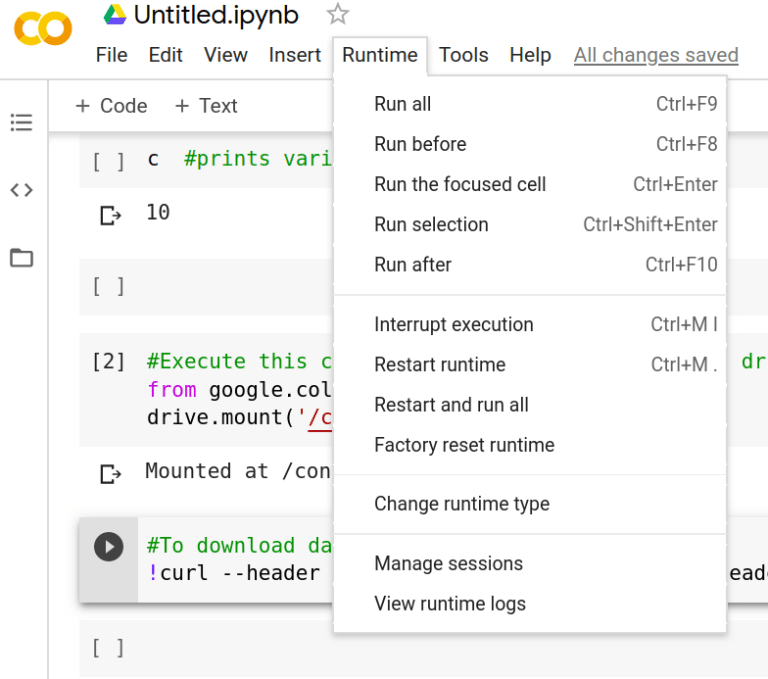Screen dimensions: 768x679
Task: Click the Colab CO logo
Action: pyautogui.click(x=43, y=29)
